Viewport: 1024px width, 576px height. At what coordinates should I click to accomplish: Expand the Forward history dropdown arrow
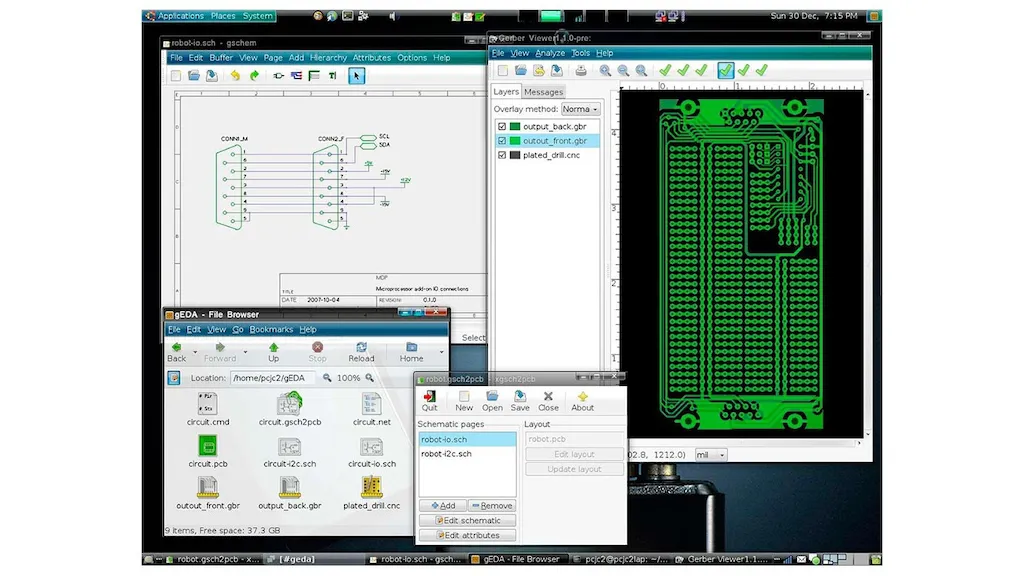pos(246,352)
